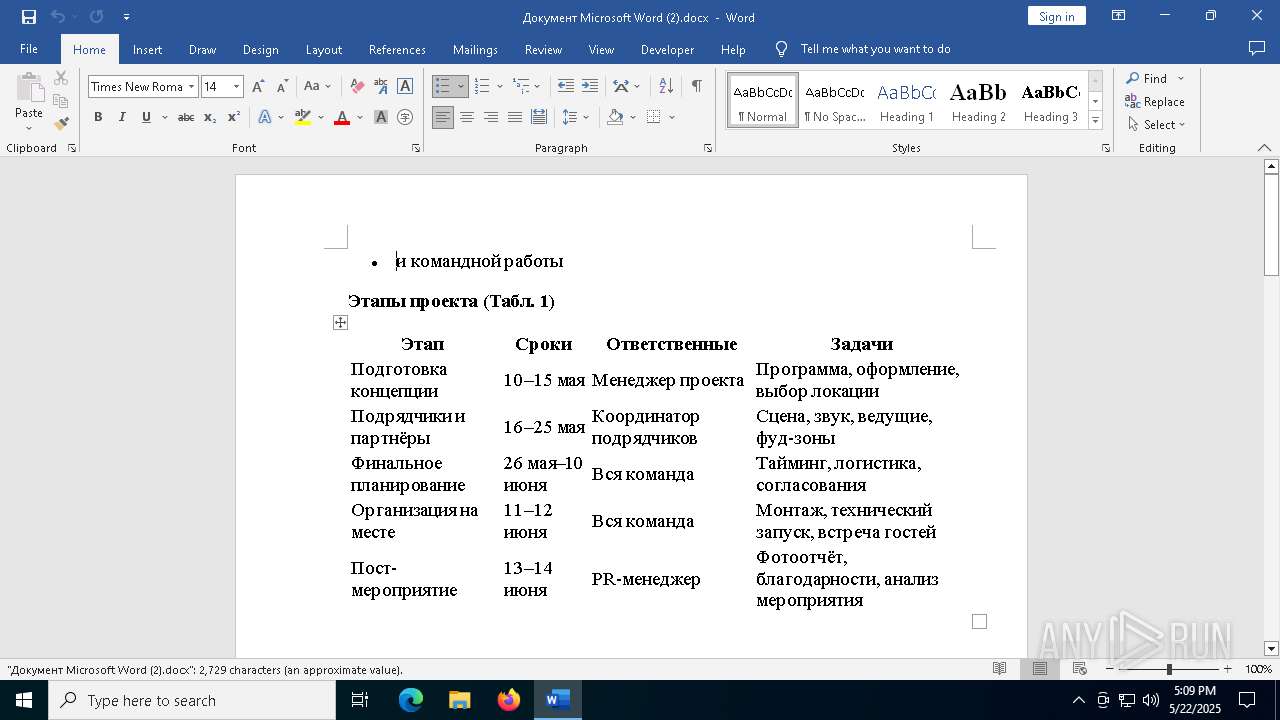The width and height of the screenshot is (1280, 720).
Task: Decrease indent of the paragraph
Action: point(566,87)
